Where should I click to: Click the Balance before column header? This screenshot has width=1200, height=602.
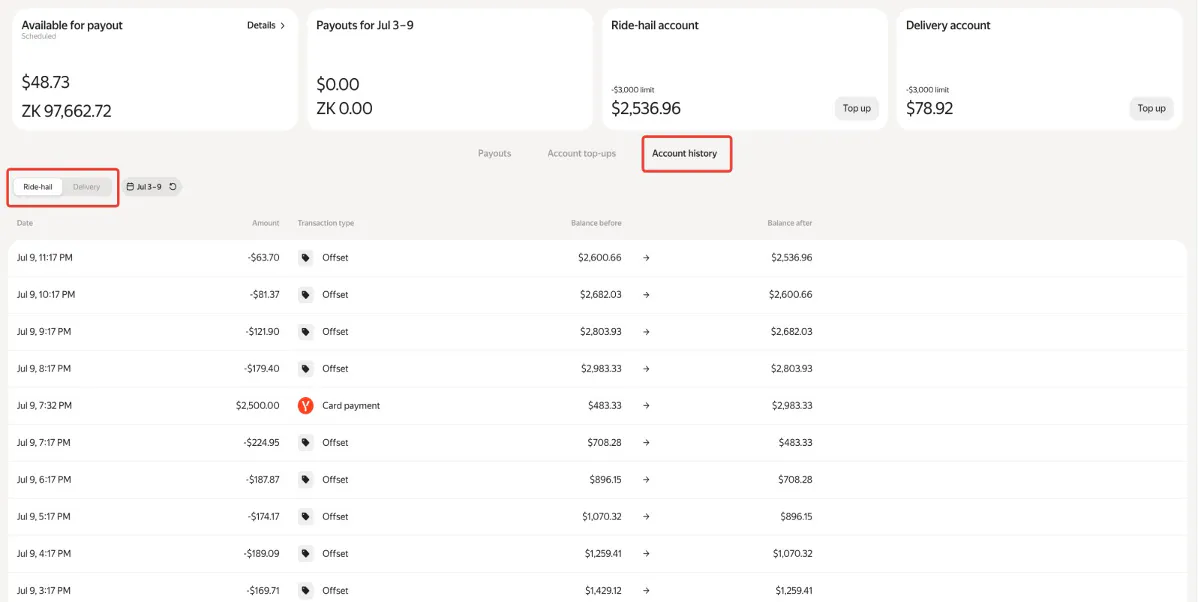596,223
